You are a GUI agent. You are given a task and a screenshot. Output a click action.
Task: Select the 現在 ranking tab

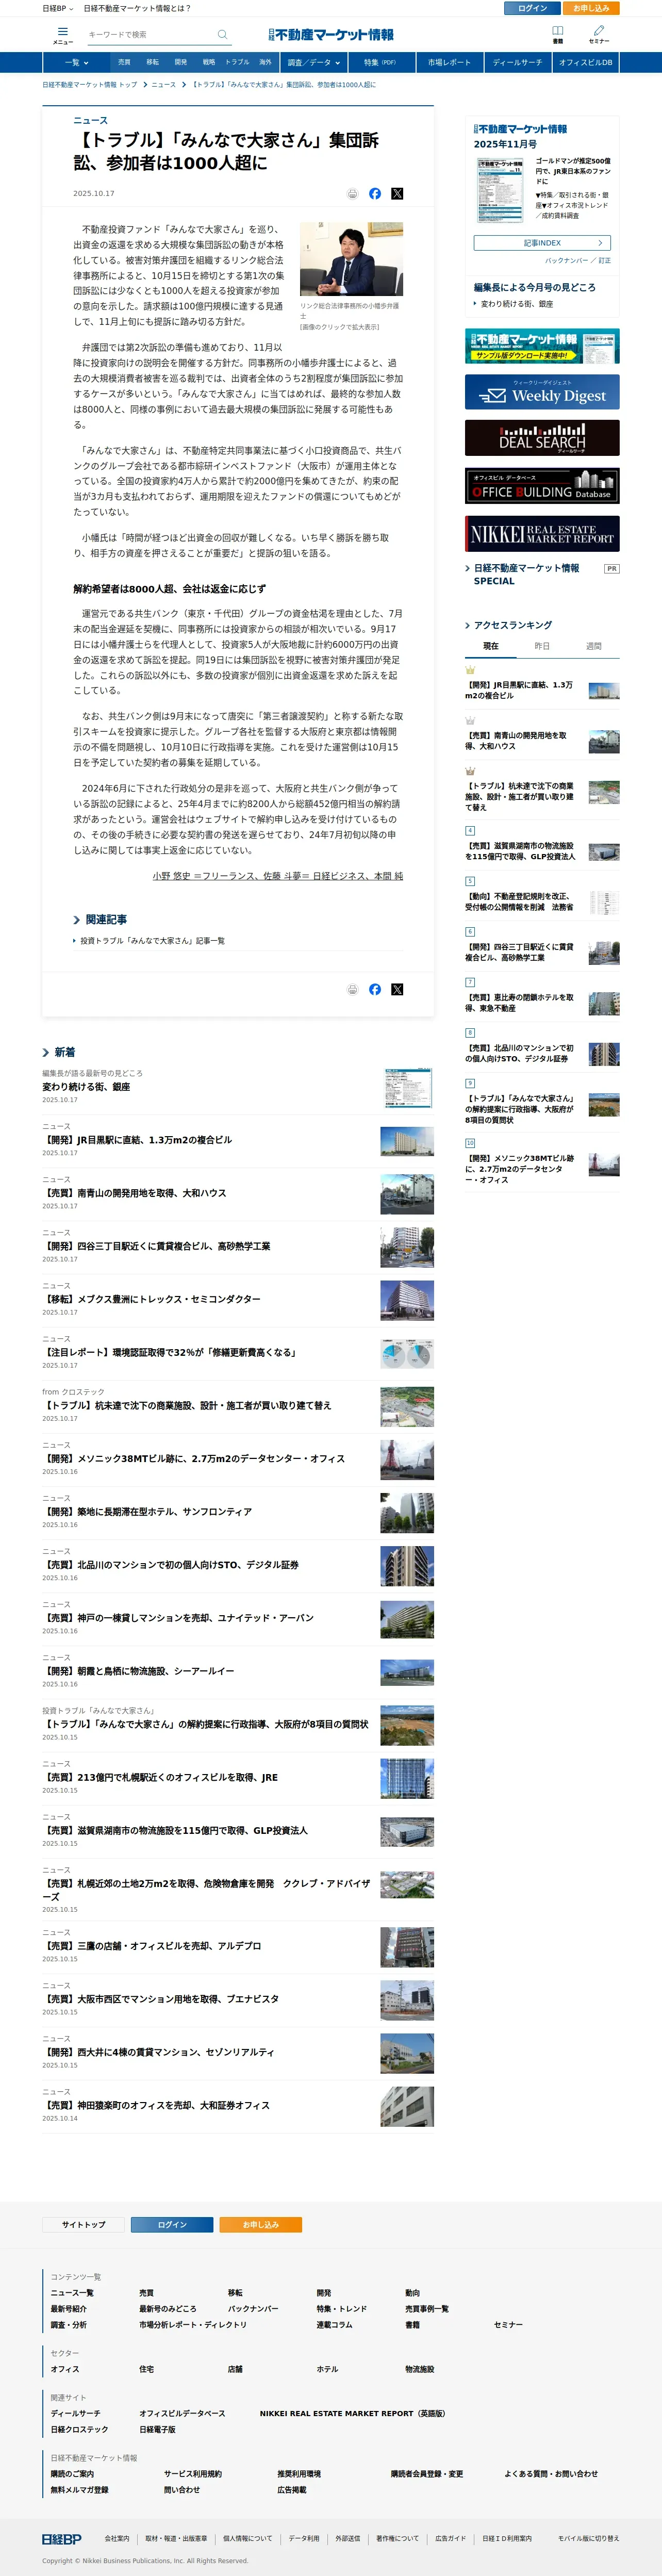click(x=491, y=646)
